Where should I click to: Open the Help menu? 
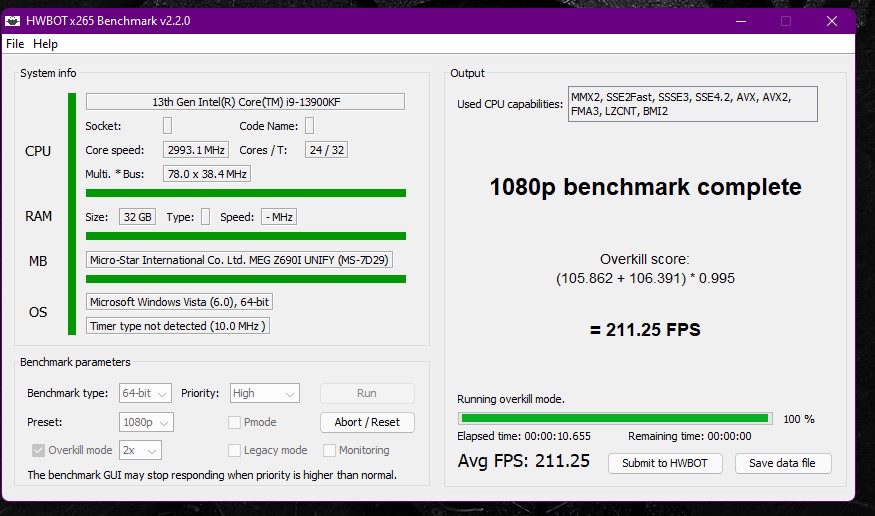pyautogui.click(x=45, y=44)
